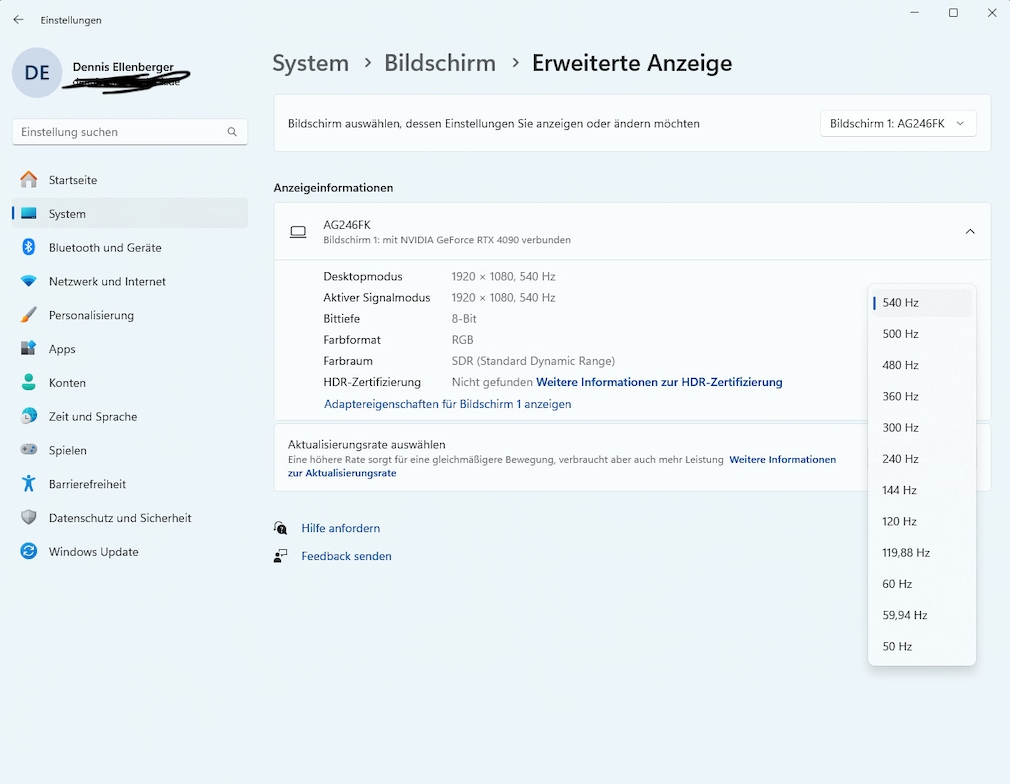Select 59,94 Hz refresh rate option
The height and width of the screenshot is (784, 1010).
(x=905, y=615)
